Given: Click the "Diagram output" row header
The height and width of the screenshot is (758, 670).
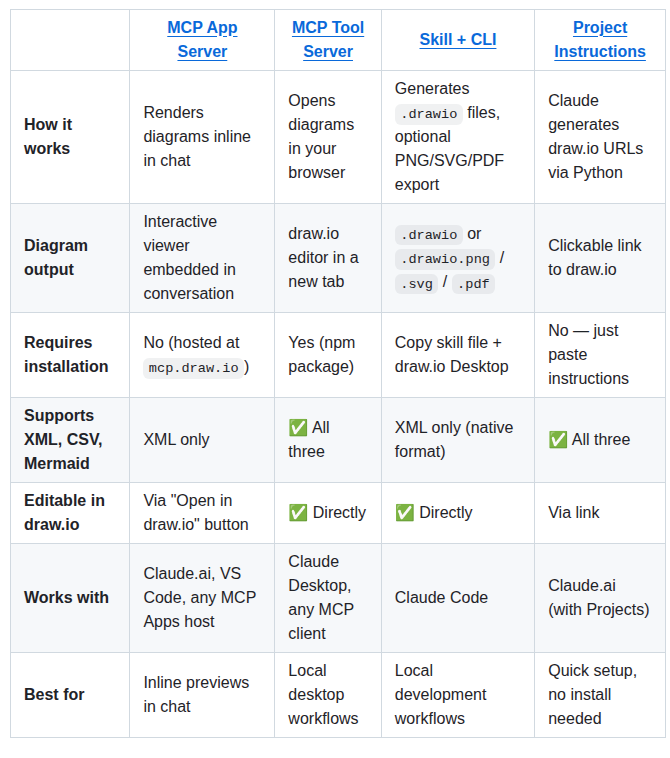Looking at the screenshot, I should click(x=56, y=258).
